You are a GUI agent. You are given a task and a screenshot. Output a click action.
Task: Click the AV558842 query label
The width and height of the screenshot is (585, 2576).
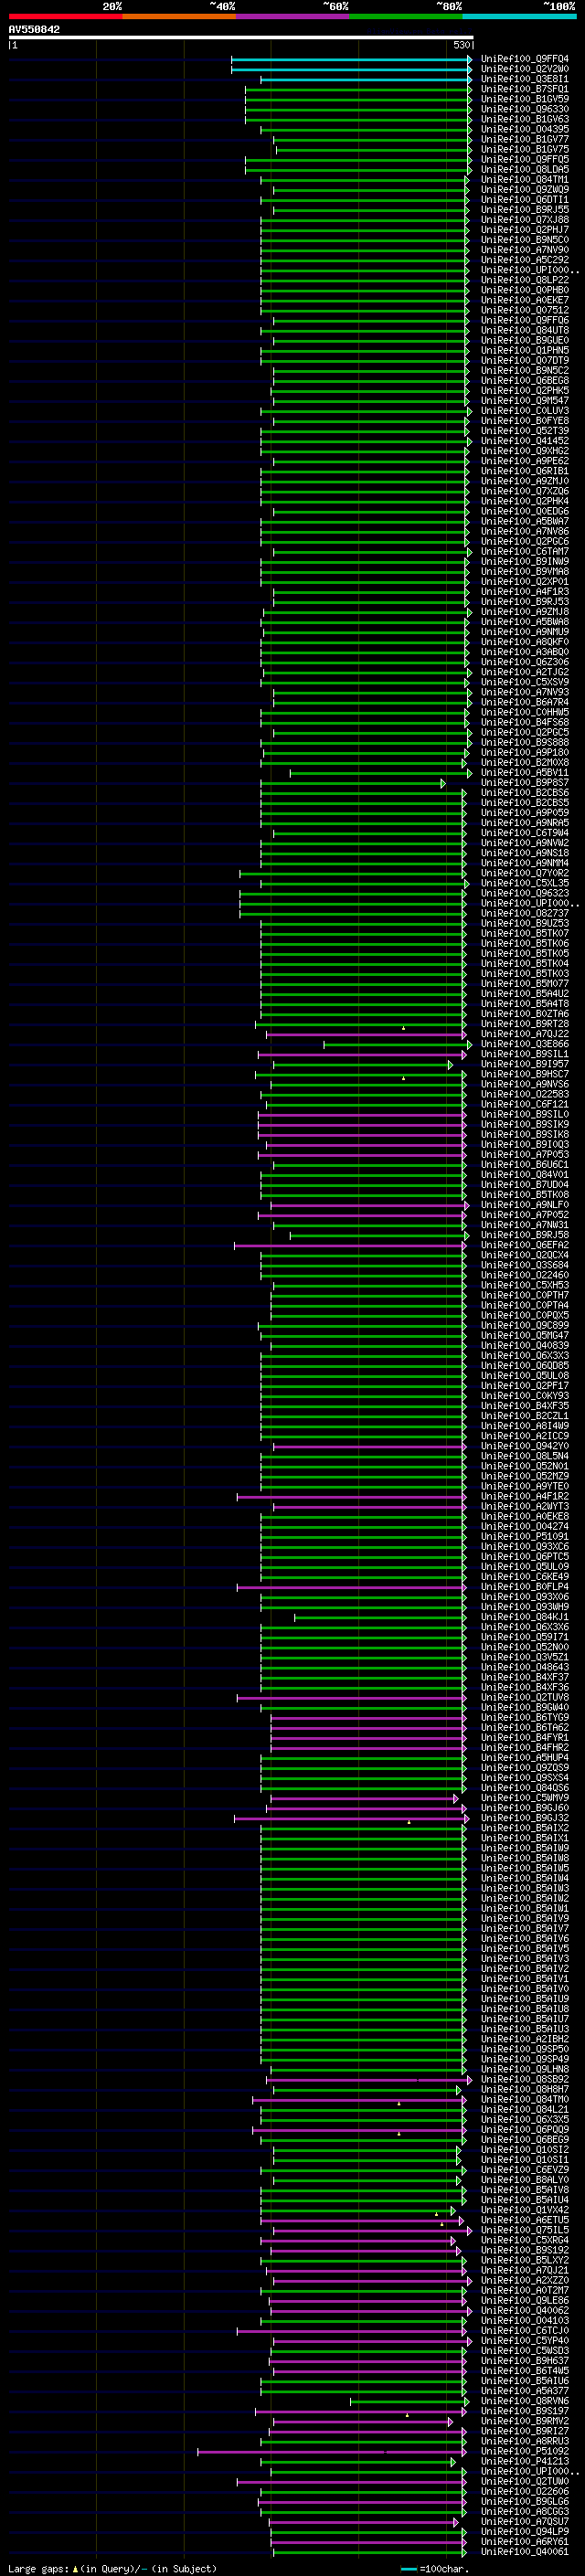click(x=34, y=30)
